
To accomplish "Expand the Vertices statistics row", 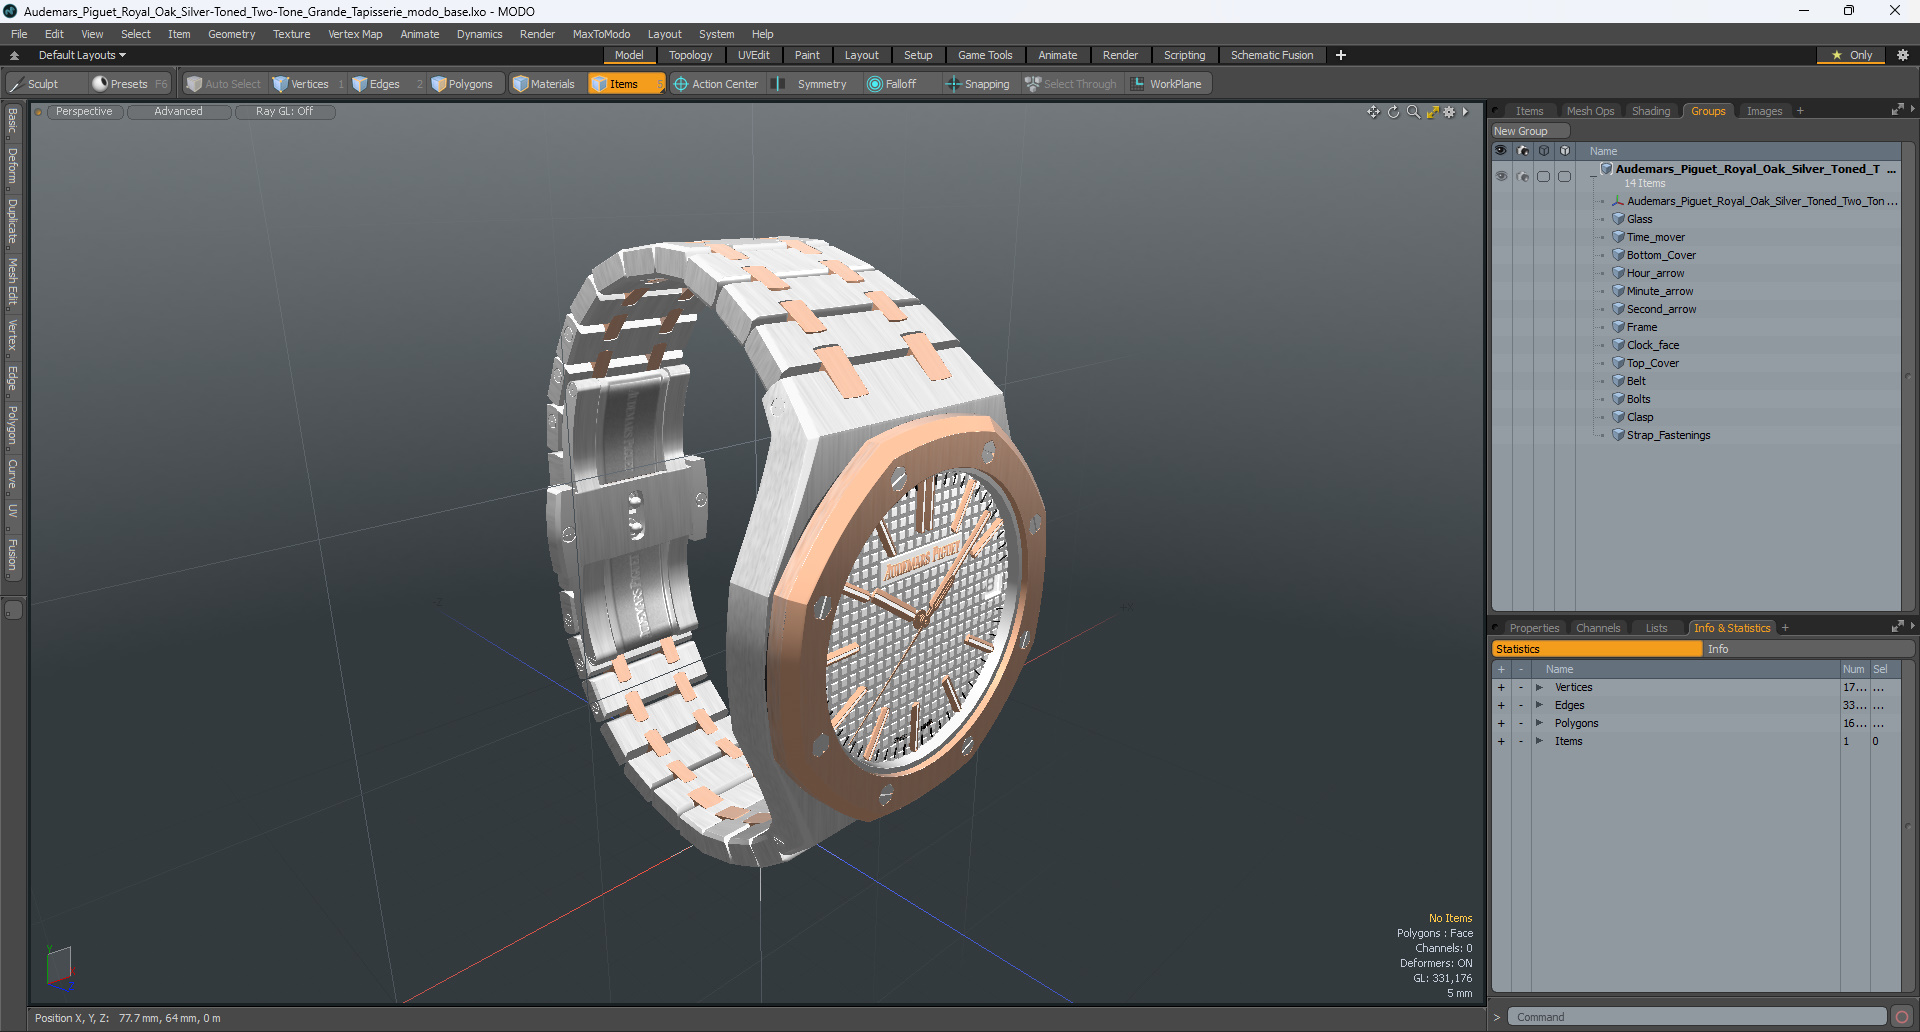I will (1540, 687).
